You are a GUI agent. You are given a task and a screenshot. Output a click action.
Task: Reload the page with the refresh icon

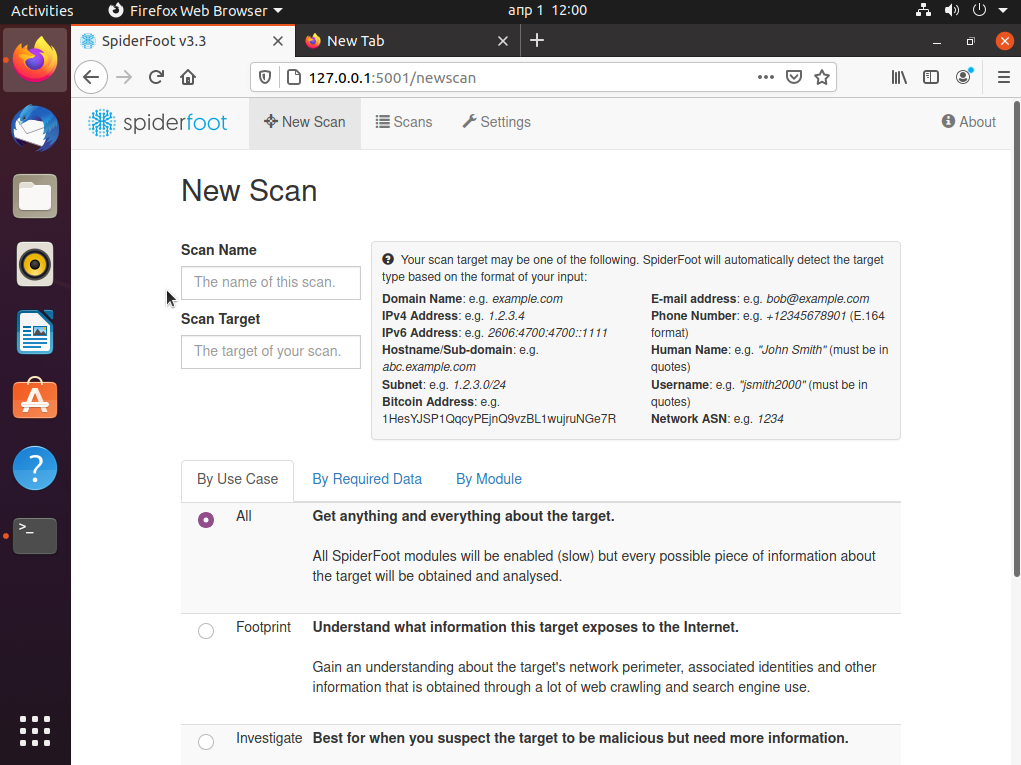point(156,77)
